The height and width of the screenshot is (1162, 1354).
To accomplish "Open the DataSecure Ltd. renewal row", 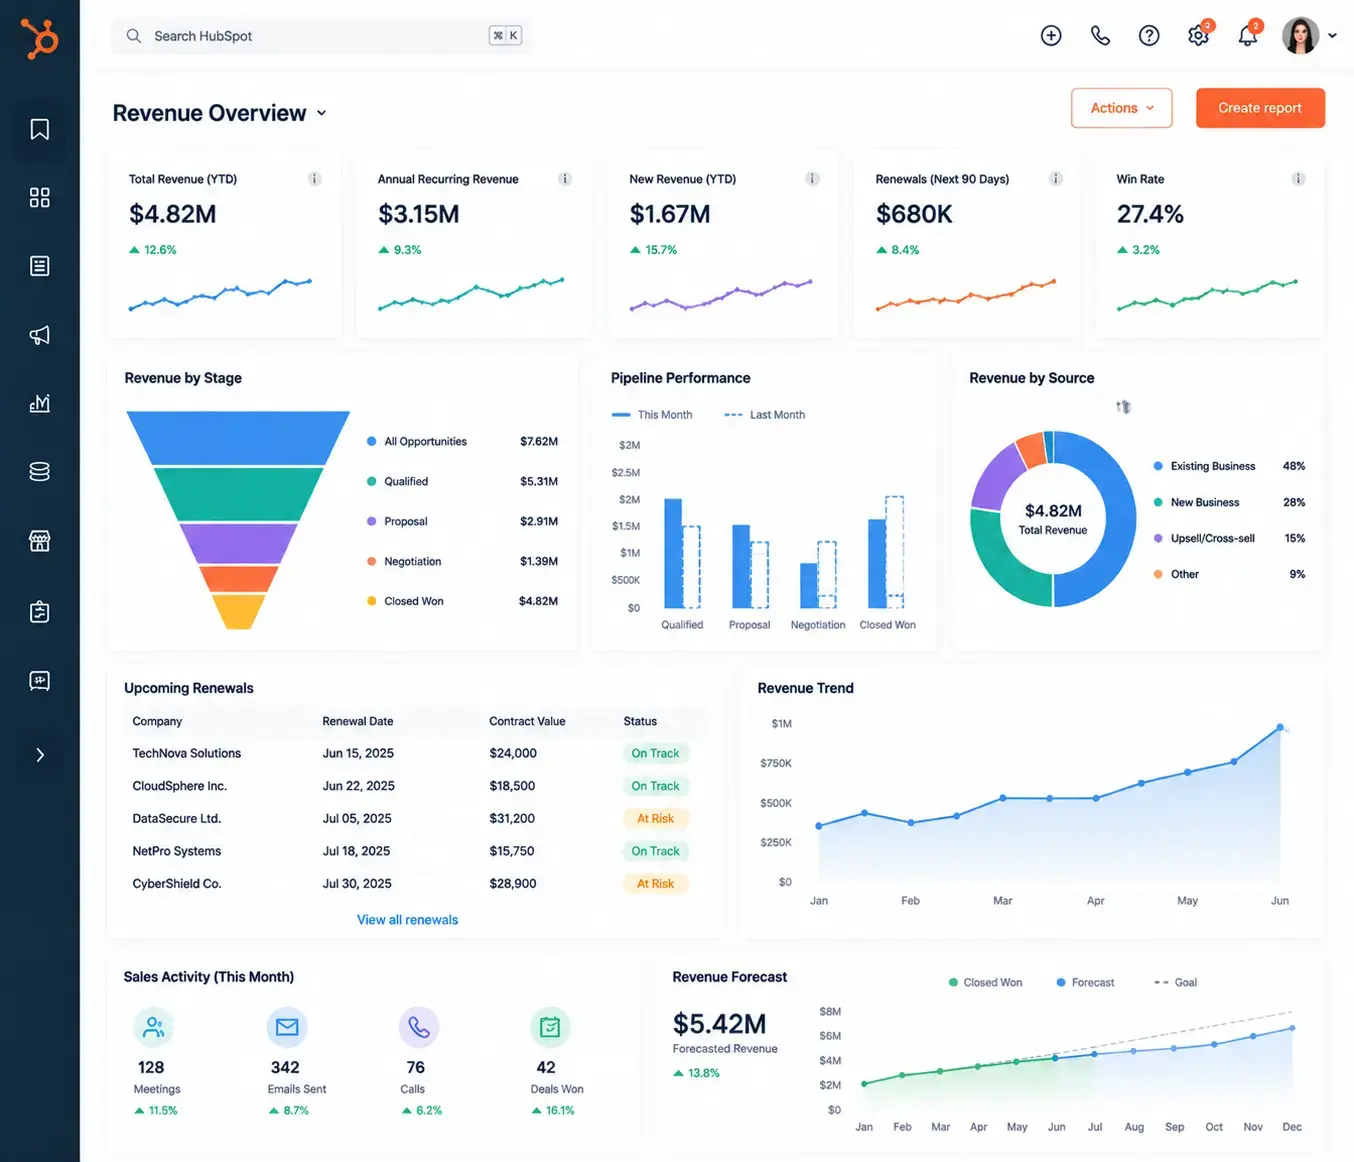I will [415, 818].
